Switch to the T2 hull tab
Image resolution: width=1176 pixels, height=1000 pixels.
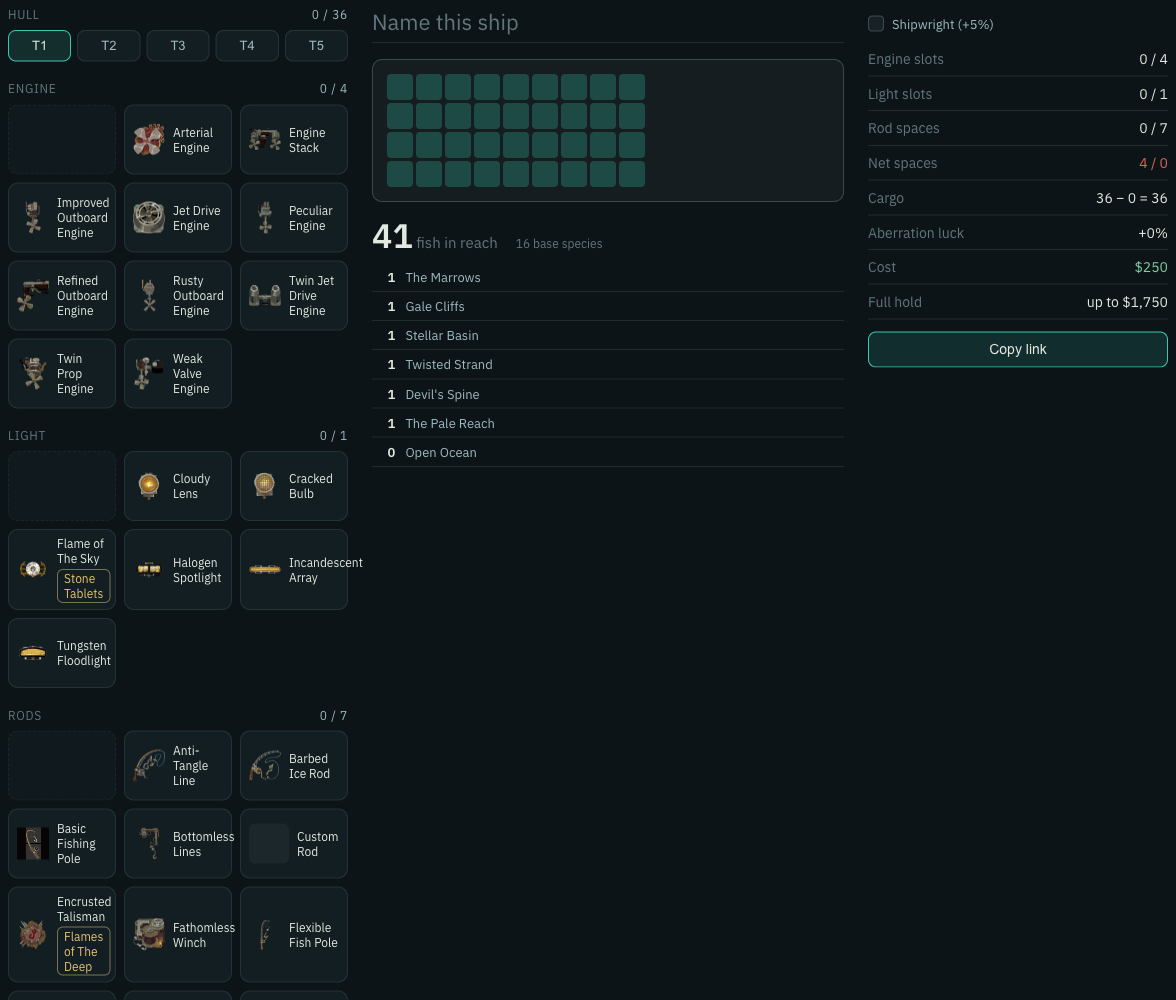[109, 46]
